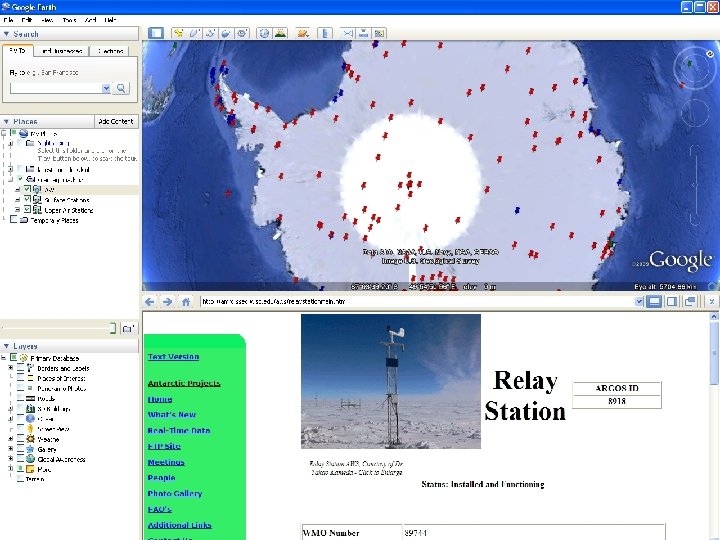Open the page in external browser window
Viewport: 720px width, 540px height.
(x=690, y=302)
